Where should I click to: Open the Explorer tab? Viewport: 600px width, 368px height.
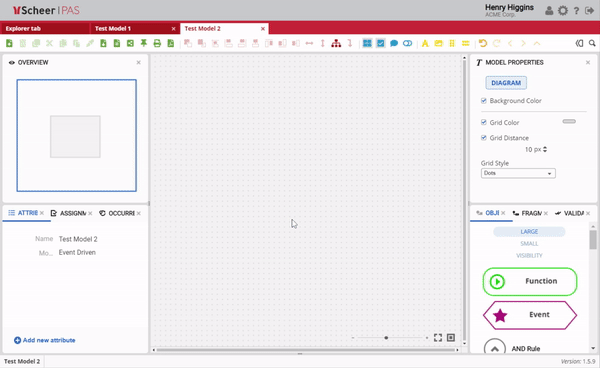[23, 28]
